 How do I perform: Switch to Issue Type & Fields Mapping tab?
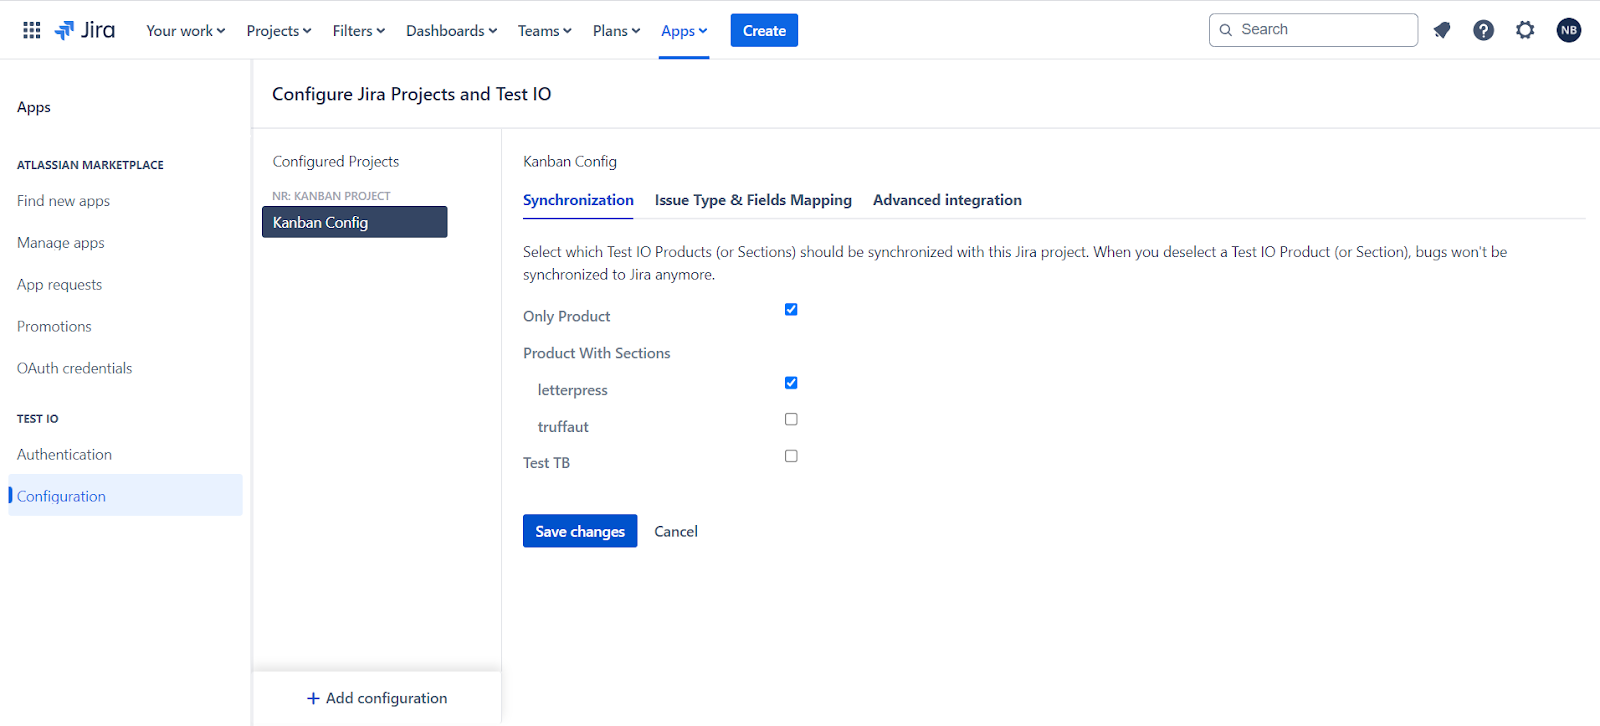pos(753,200)
